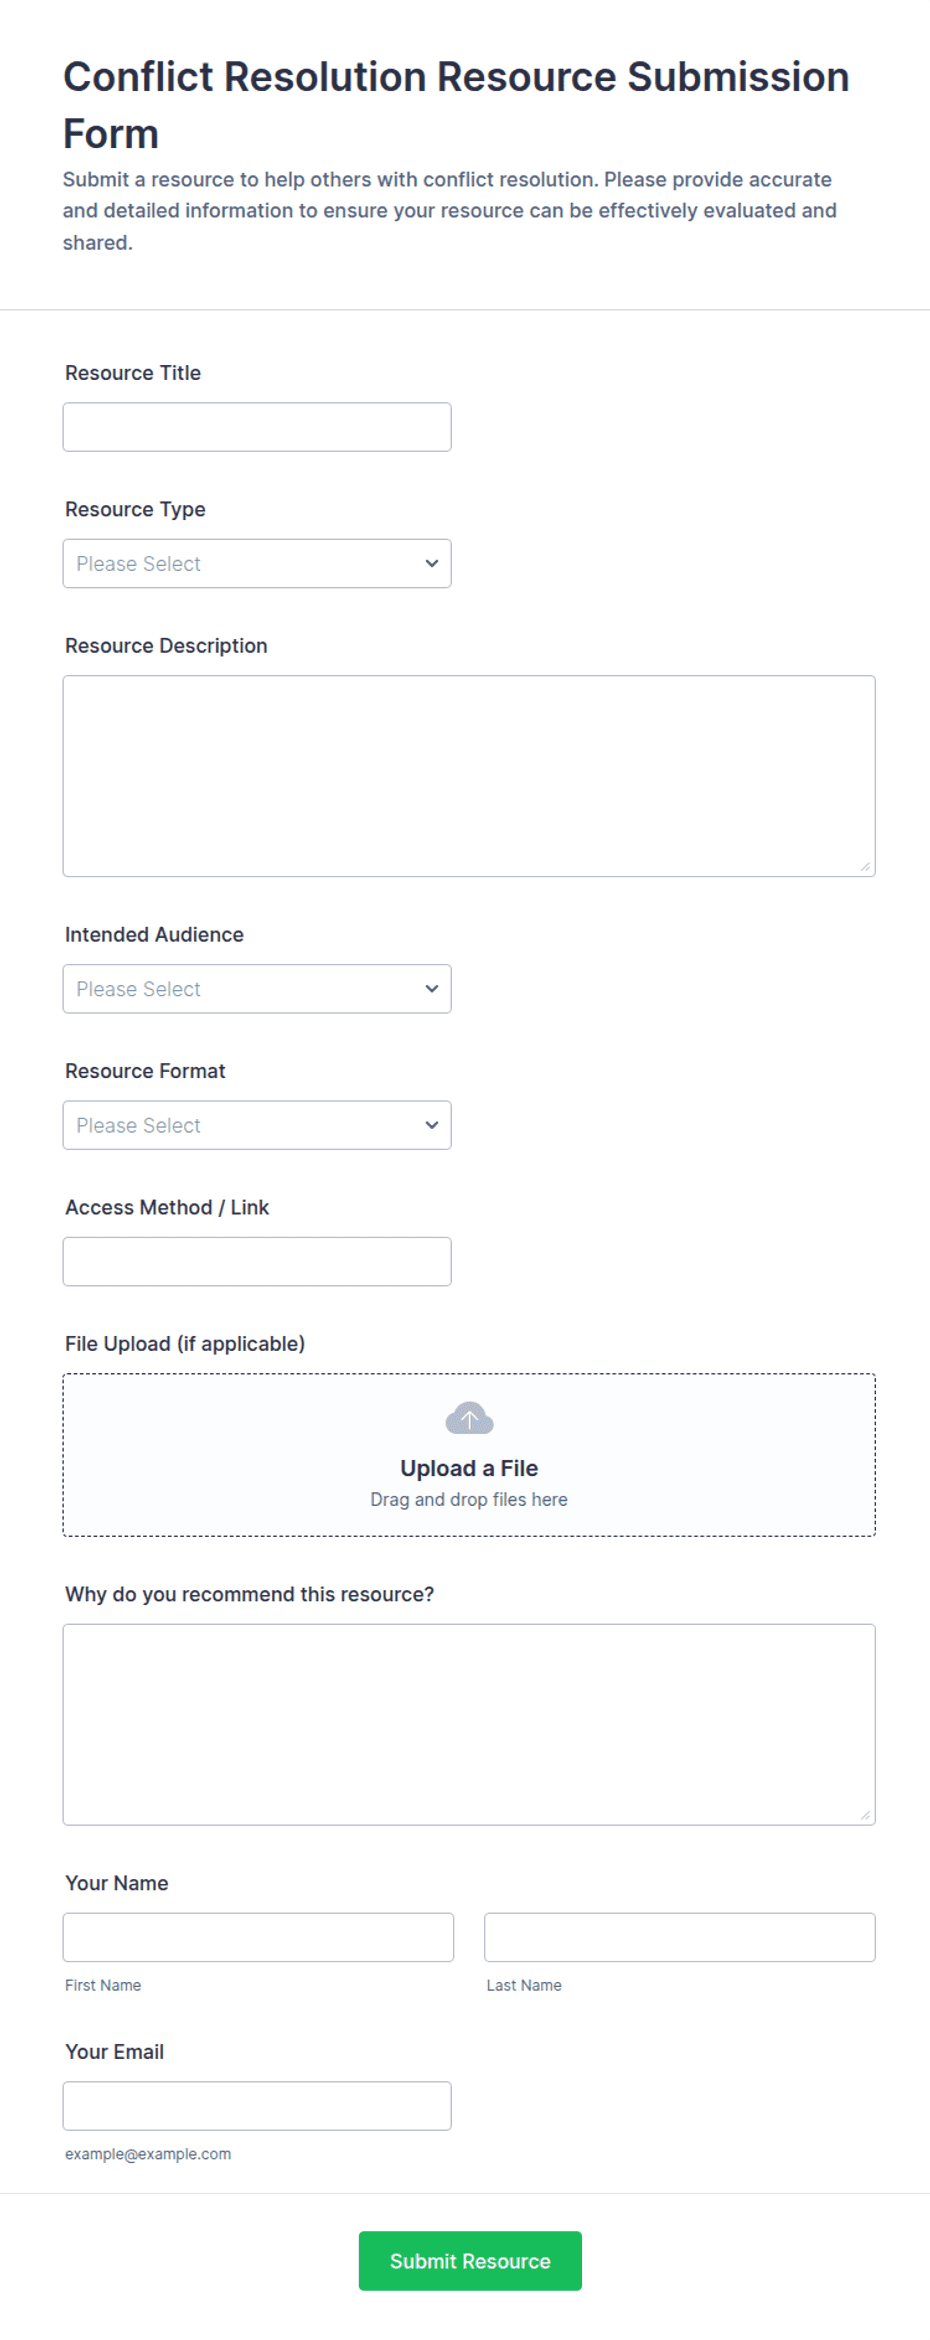Click the cloud upload icon
The width and height of the screenshot is (930, 2340).
point(469,1418)
